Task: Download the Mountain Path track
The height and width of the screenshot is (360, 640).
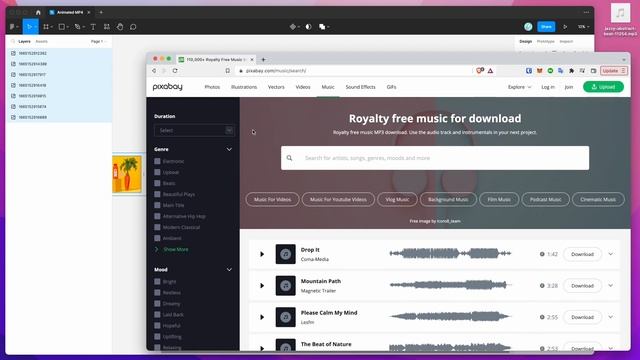Action: 582,286
